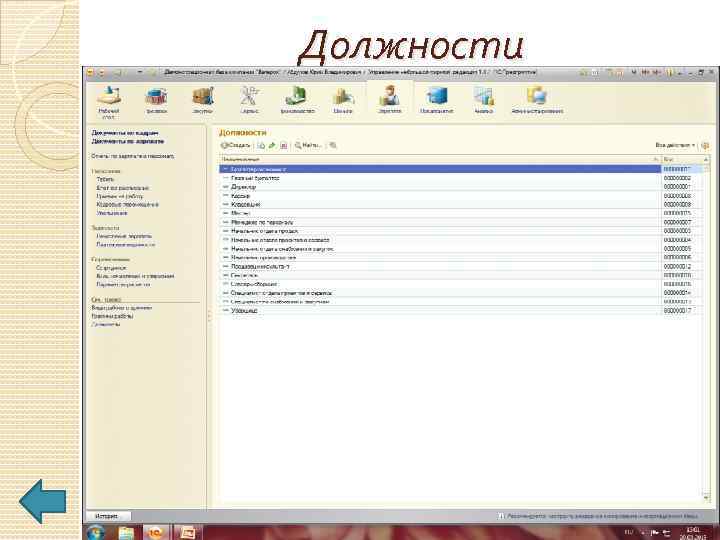Click the red delete mark icon
This screenshot has width=720, height=540.
283,145
